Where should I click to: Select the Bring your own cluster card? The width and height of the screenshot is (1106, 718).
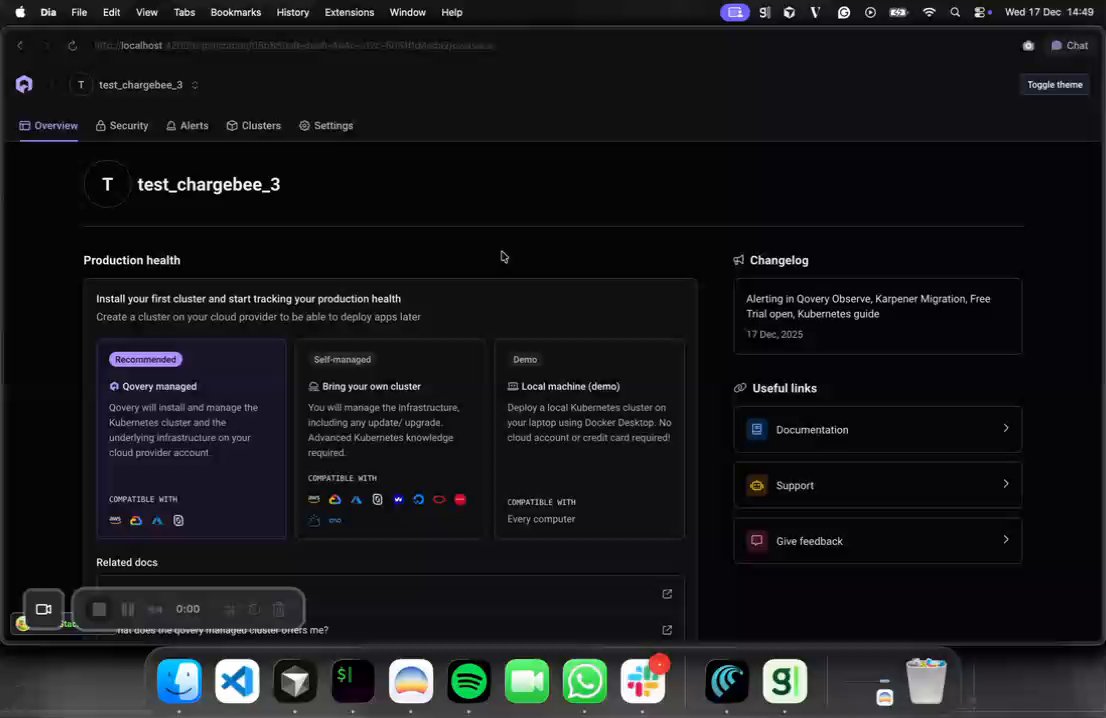click(390, 439)
